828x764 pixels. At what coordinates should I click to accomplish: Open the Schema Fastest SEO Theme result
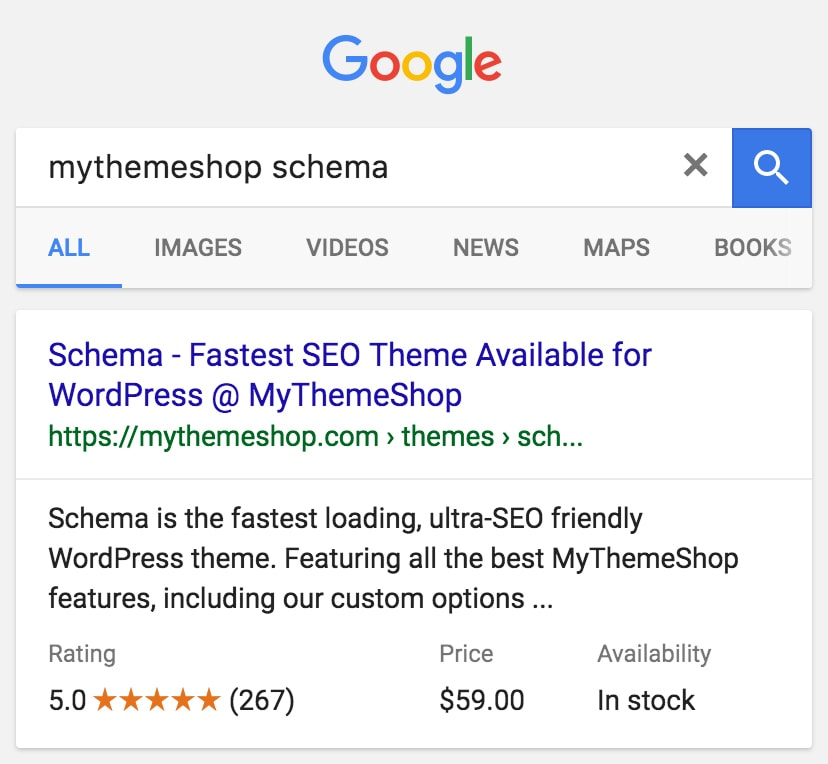[350, 375]
